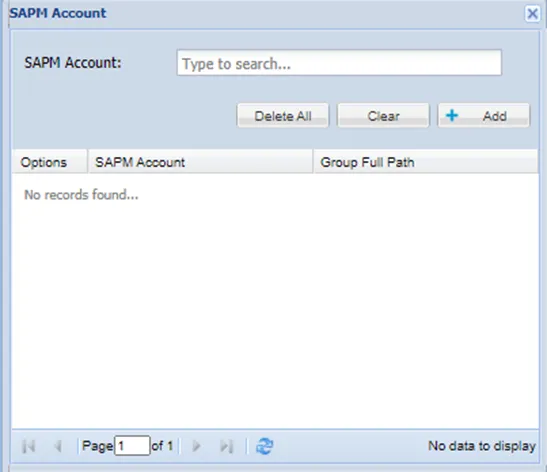Sort by the SAPM Account column header
The width and height of the screenshot is (547, 472).
tap(200, 162)
